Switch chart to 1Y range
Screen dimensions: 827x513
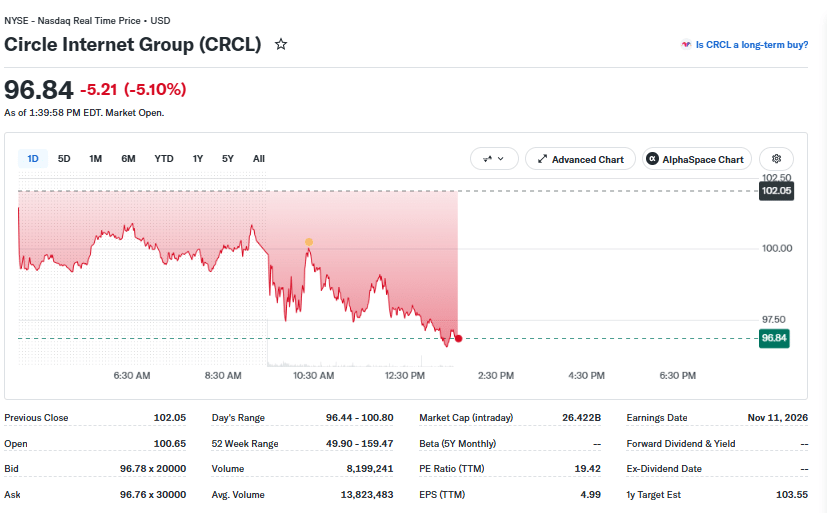click(198, 159)
